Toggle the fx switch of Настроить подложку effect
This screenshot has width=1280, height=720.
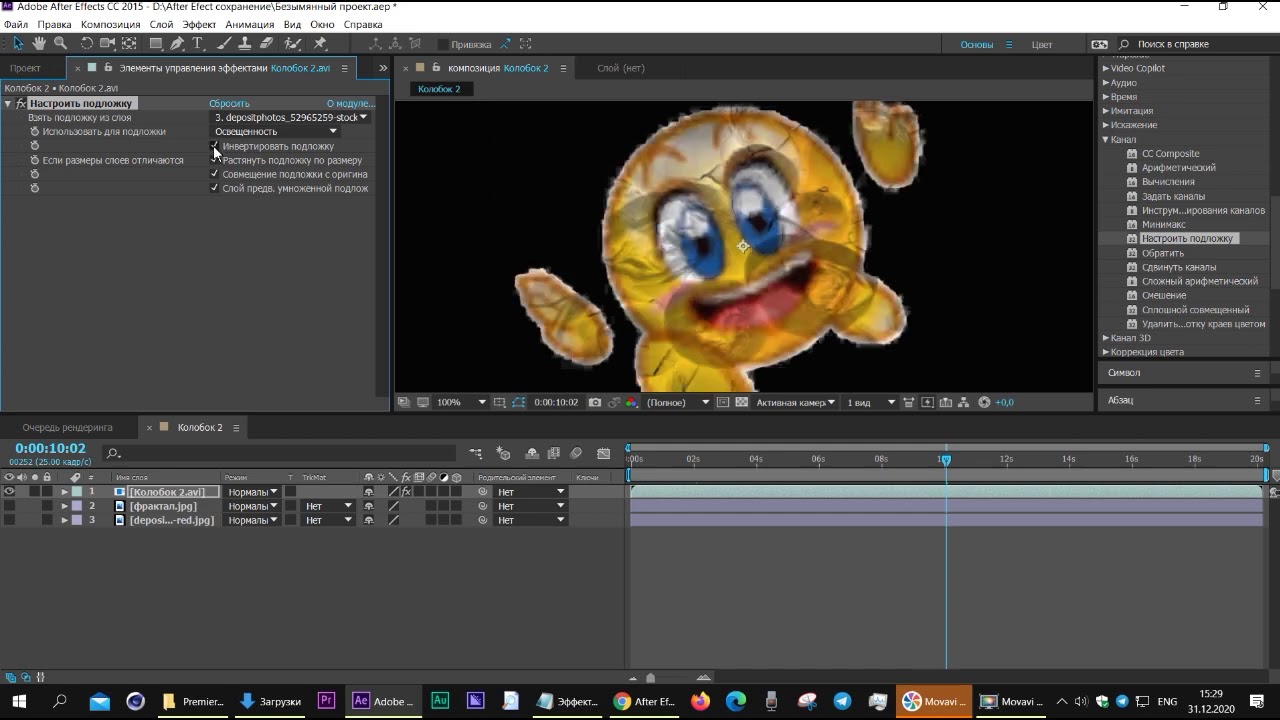(x=21, y=103)
